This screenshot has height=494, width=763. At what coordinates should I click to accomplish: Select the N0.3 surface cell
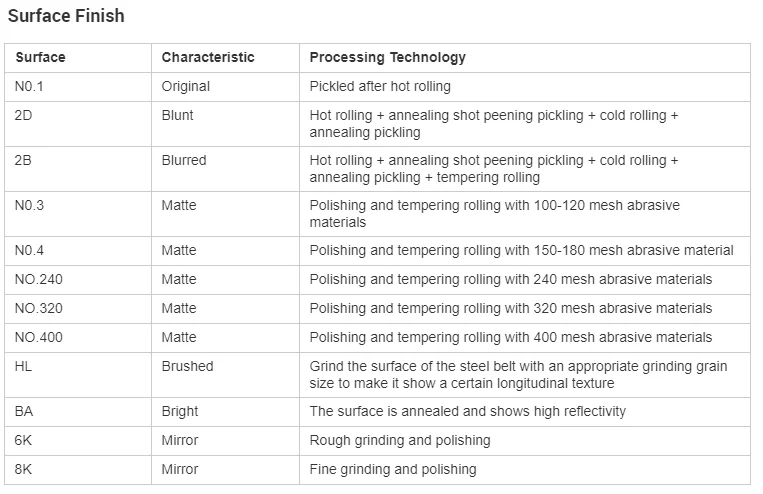pos(30,206)
